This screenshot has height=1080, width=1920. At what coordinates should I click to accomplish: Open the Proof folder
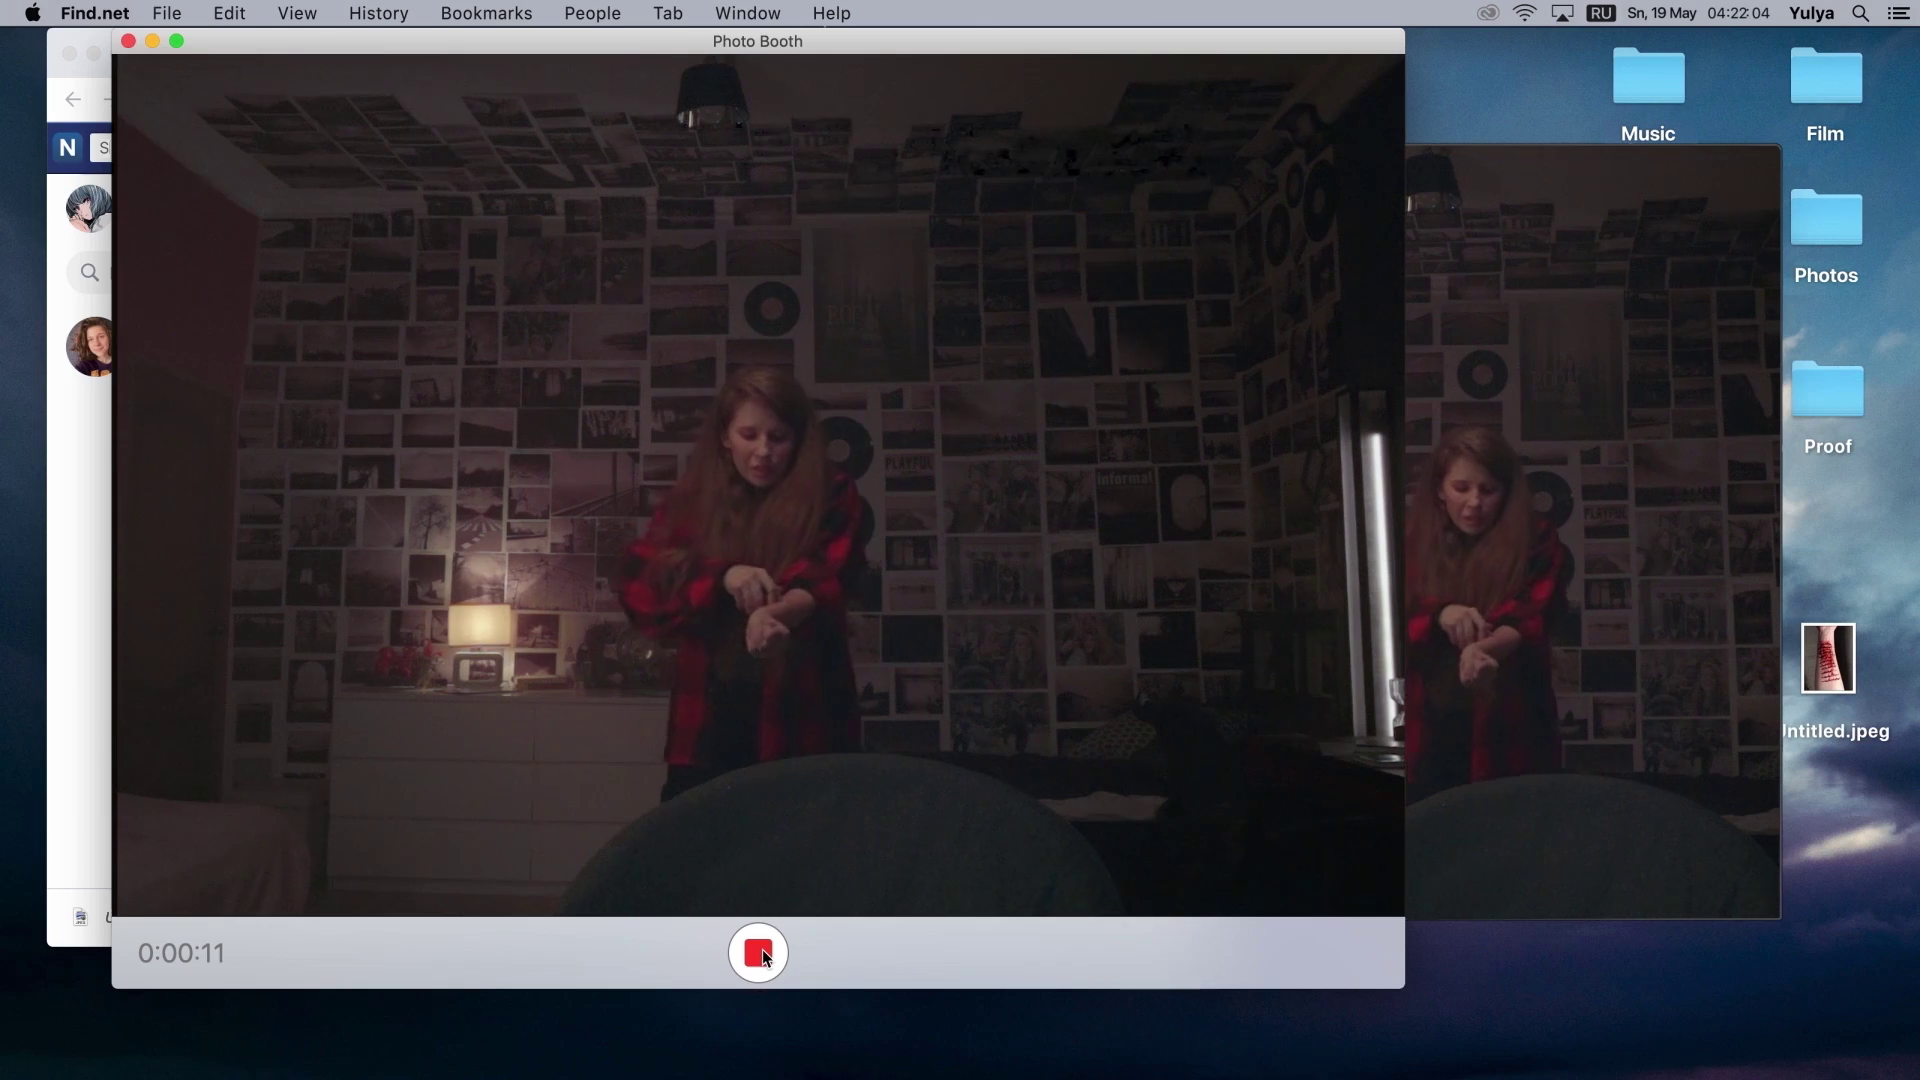(1827, 391)
